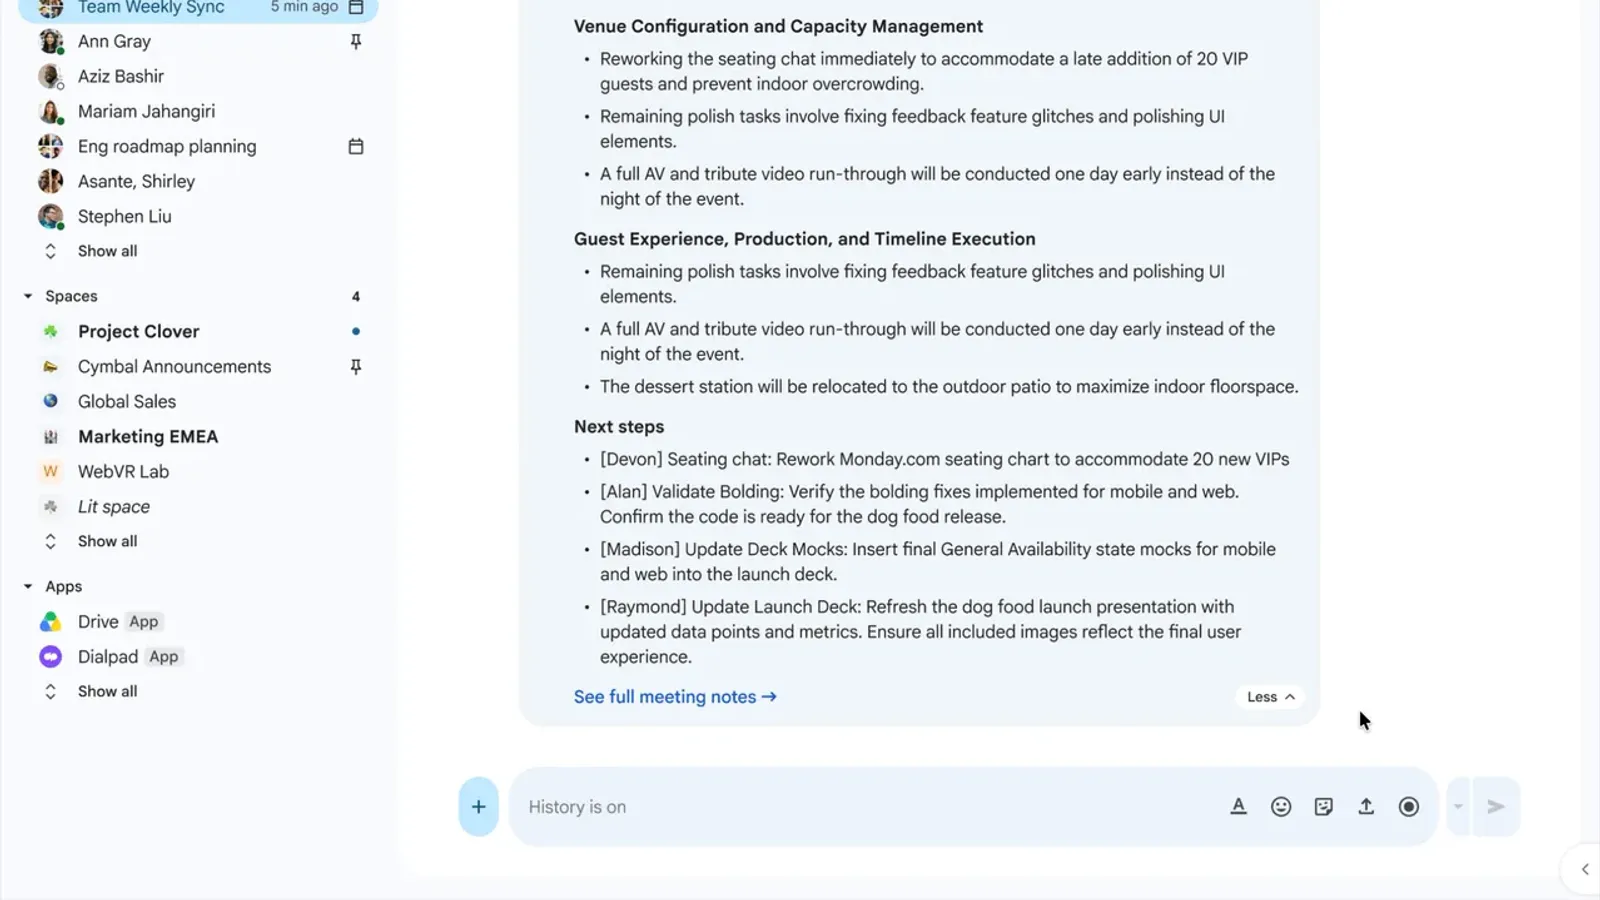Image resolution: width=1600 pixels, height=900 pixels.
Task: Open See full meeting notes link
Action: pyautogui.click(x=675, y=697)
